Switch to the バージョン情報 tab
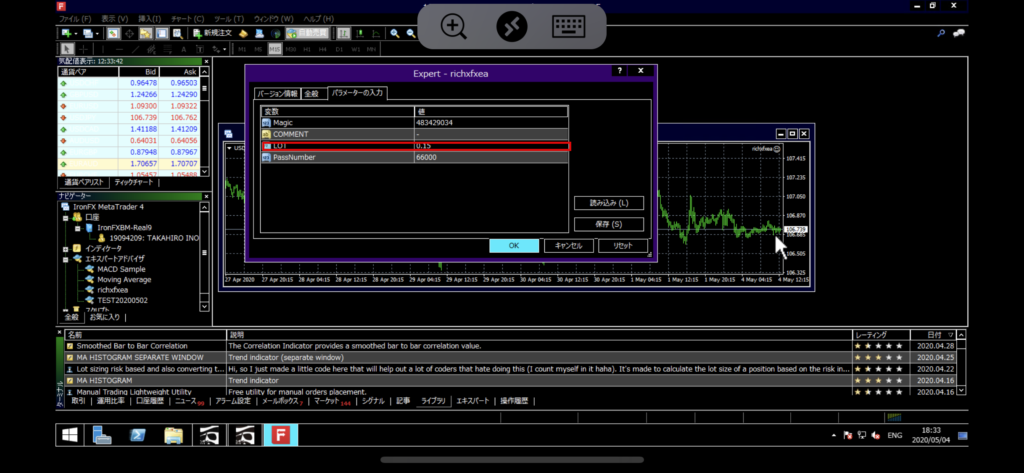The width and height of the screenshot is (1024, 473). tap(277, 93)
